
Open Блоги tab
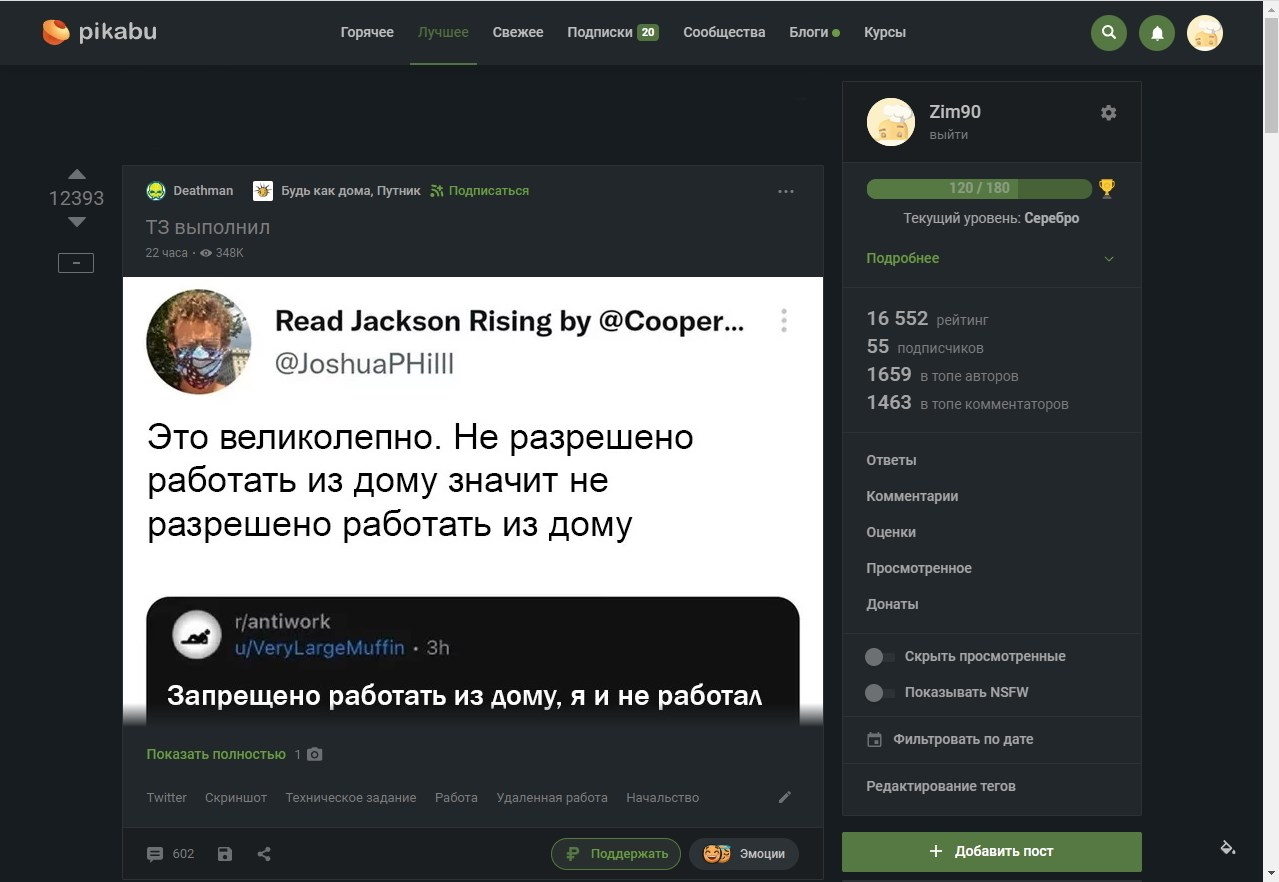(814, 32)
